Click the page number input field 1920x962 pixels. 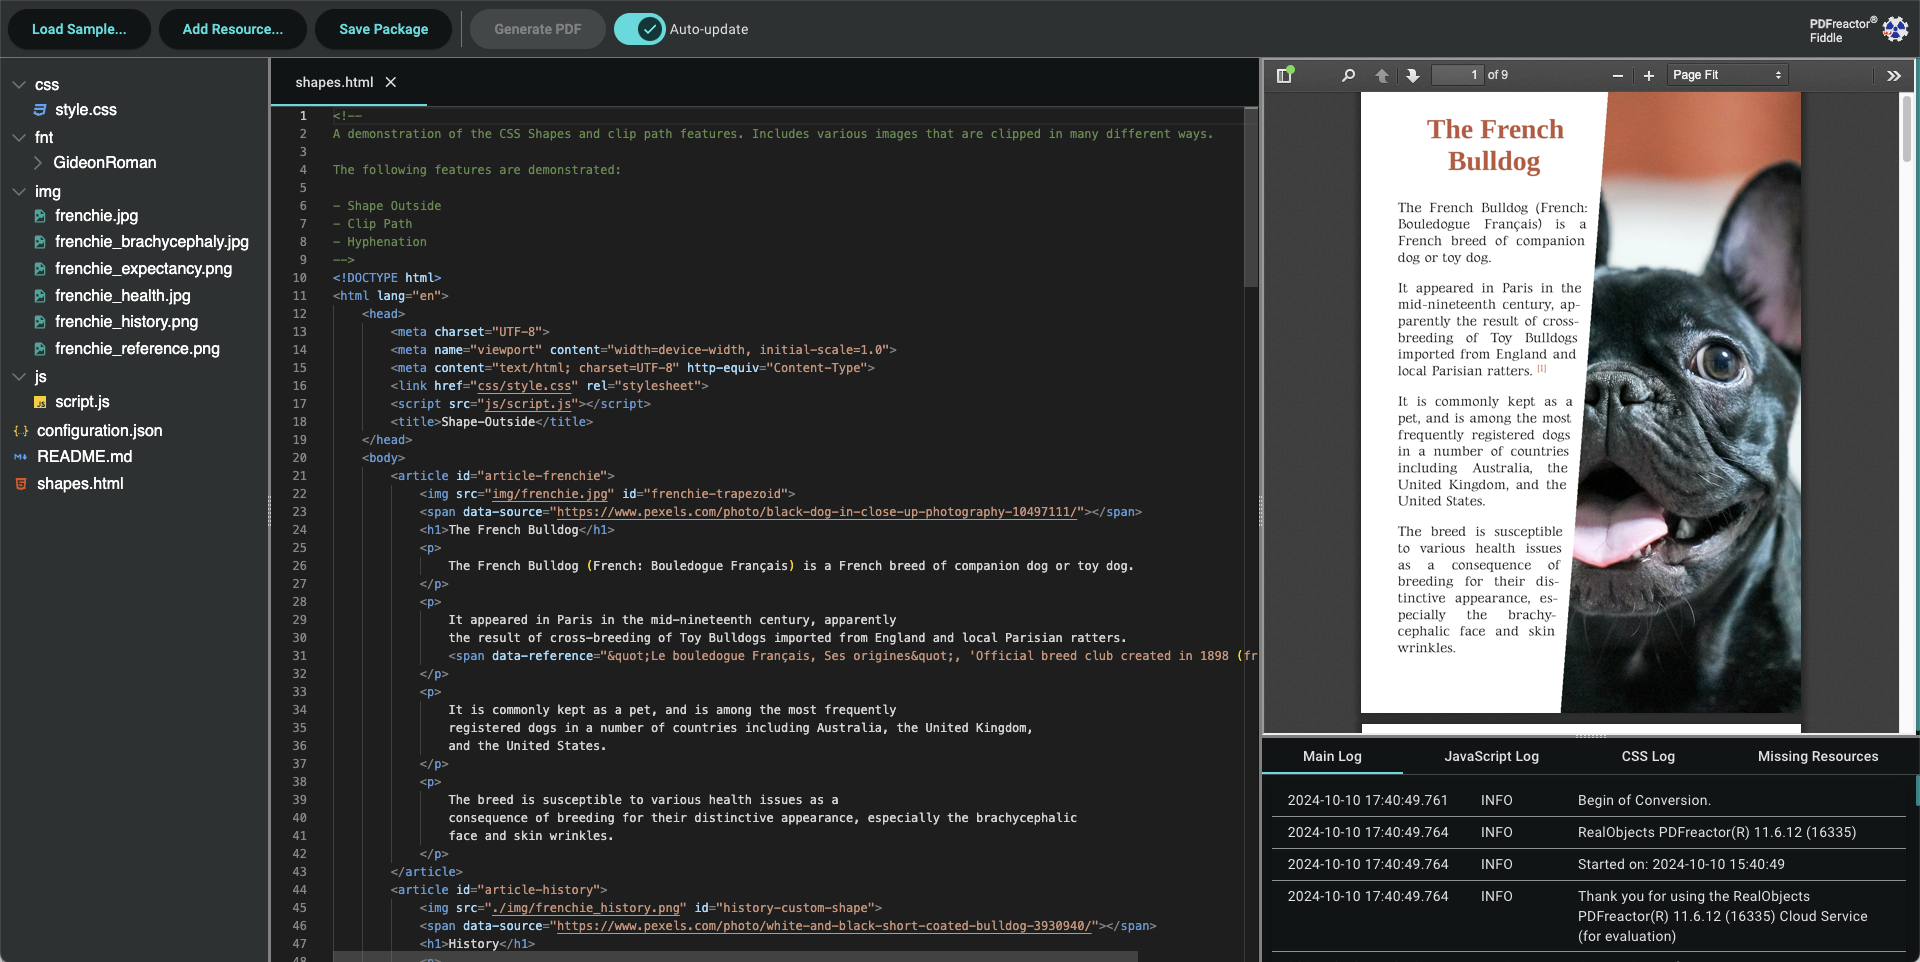click(x=1460, y=74)
